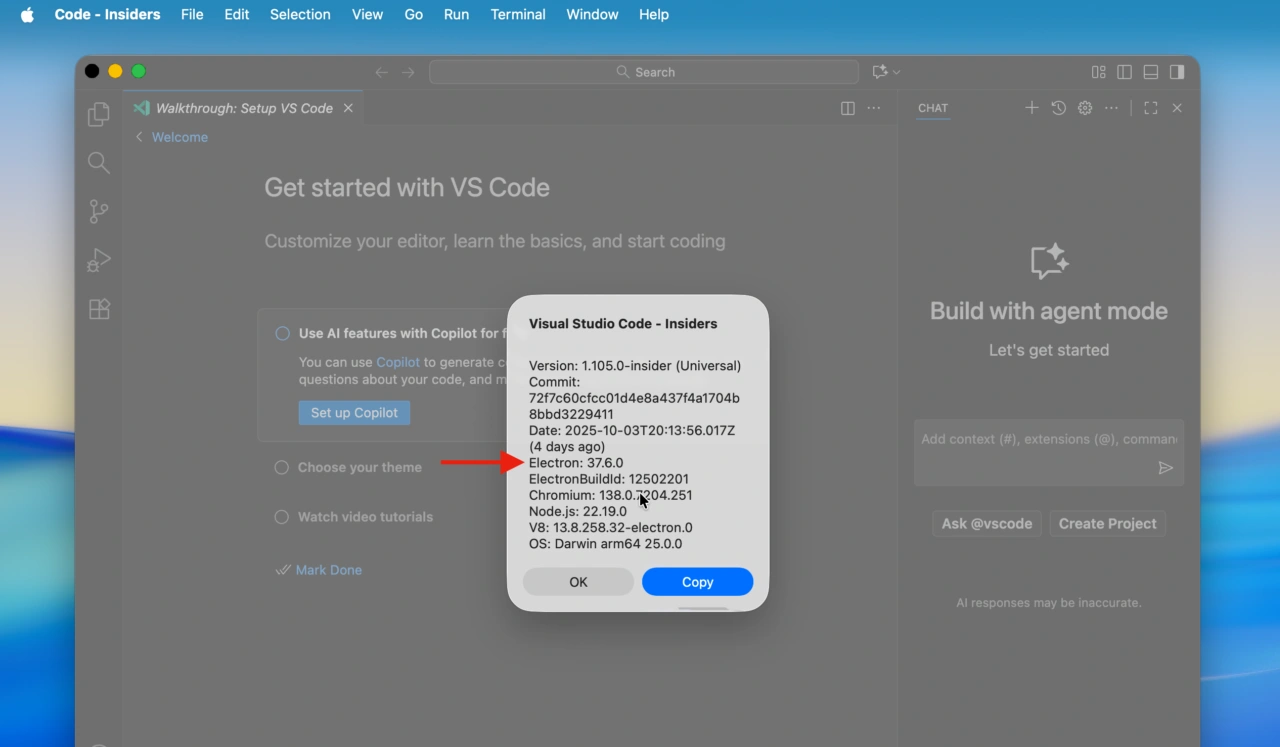Check the Choose your theme step
The image size is (1280, 747).
click(280, 467)
